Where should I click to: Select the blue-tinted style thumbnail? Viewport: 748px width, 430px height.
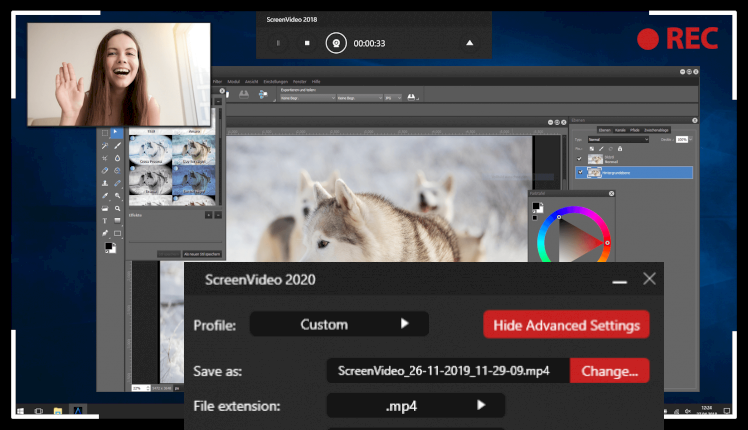click(x=194, y=180)
